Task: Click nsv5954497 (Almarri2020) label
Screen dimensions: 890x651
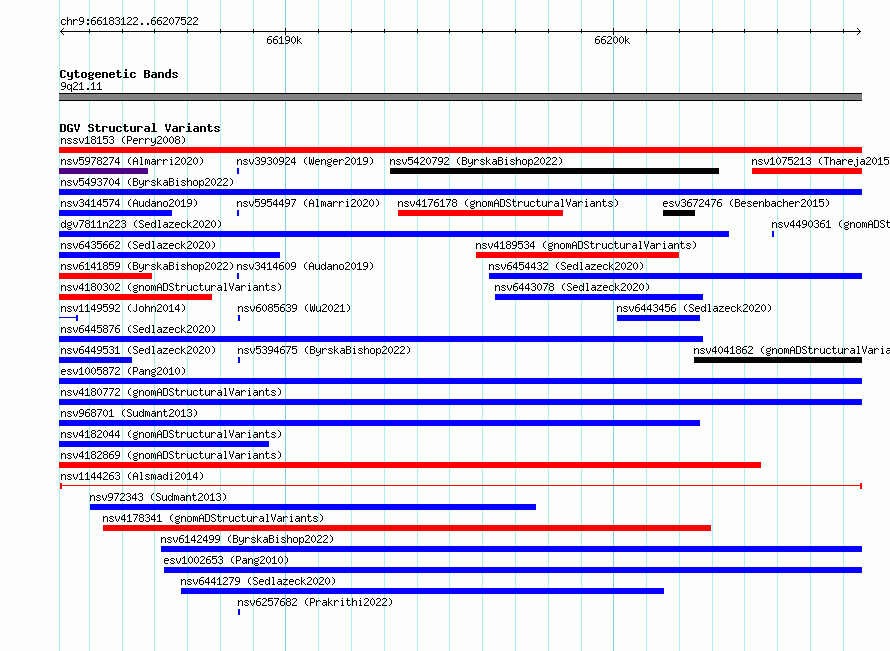Action: point(308,203)
